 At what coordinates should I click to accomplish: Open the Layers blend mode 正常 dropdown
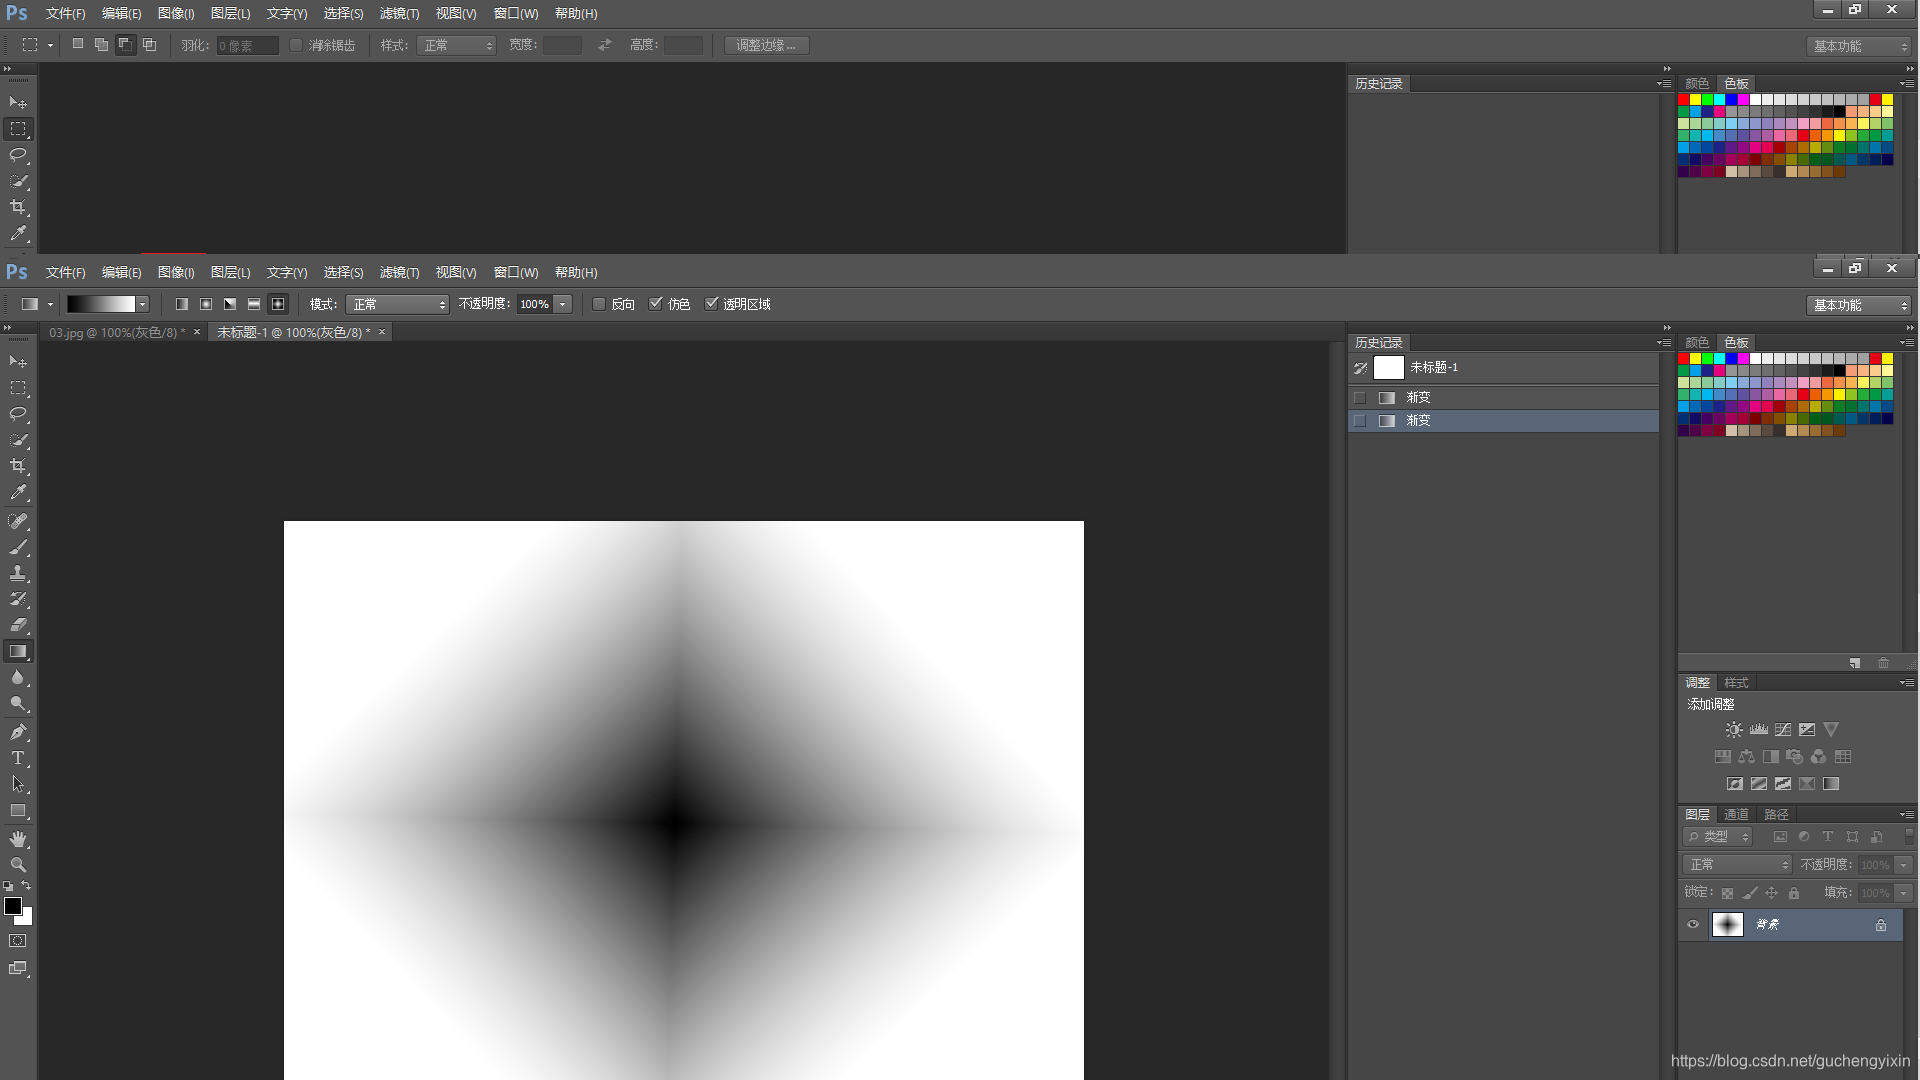(x=1737, y=865)
